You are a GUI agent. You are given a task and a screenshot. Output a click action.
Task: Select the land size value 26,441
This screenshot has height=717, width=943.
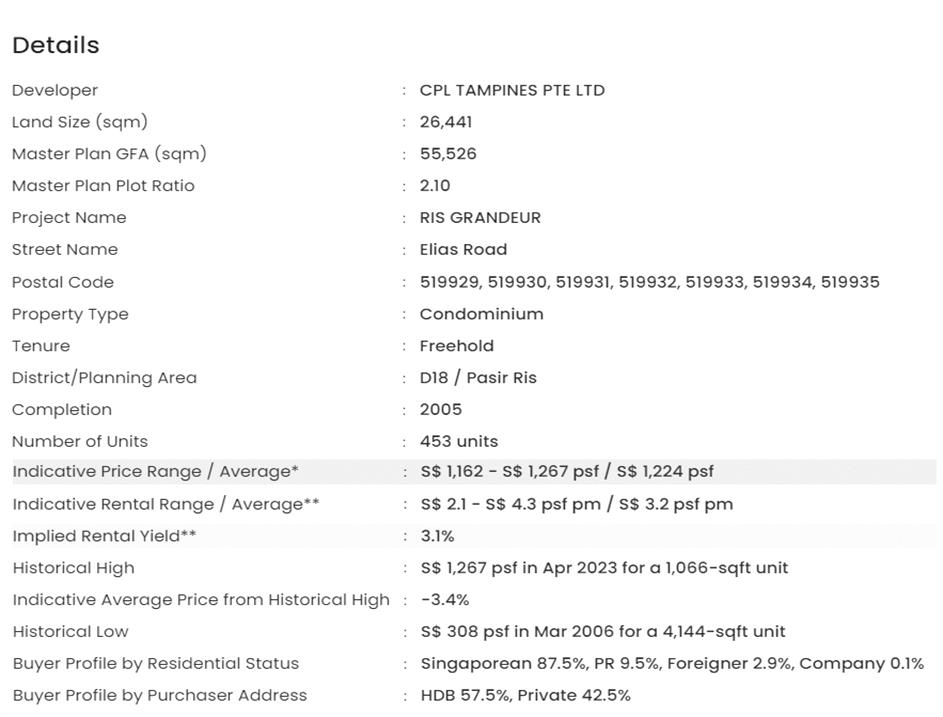click(x=446, y=122)
